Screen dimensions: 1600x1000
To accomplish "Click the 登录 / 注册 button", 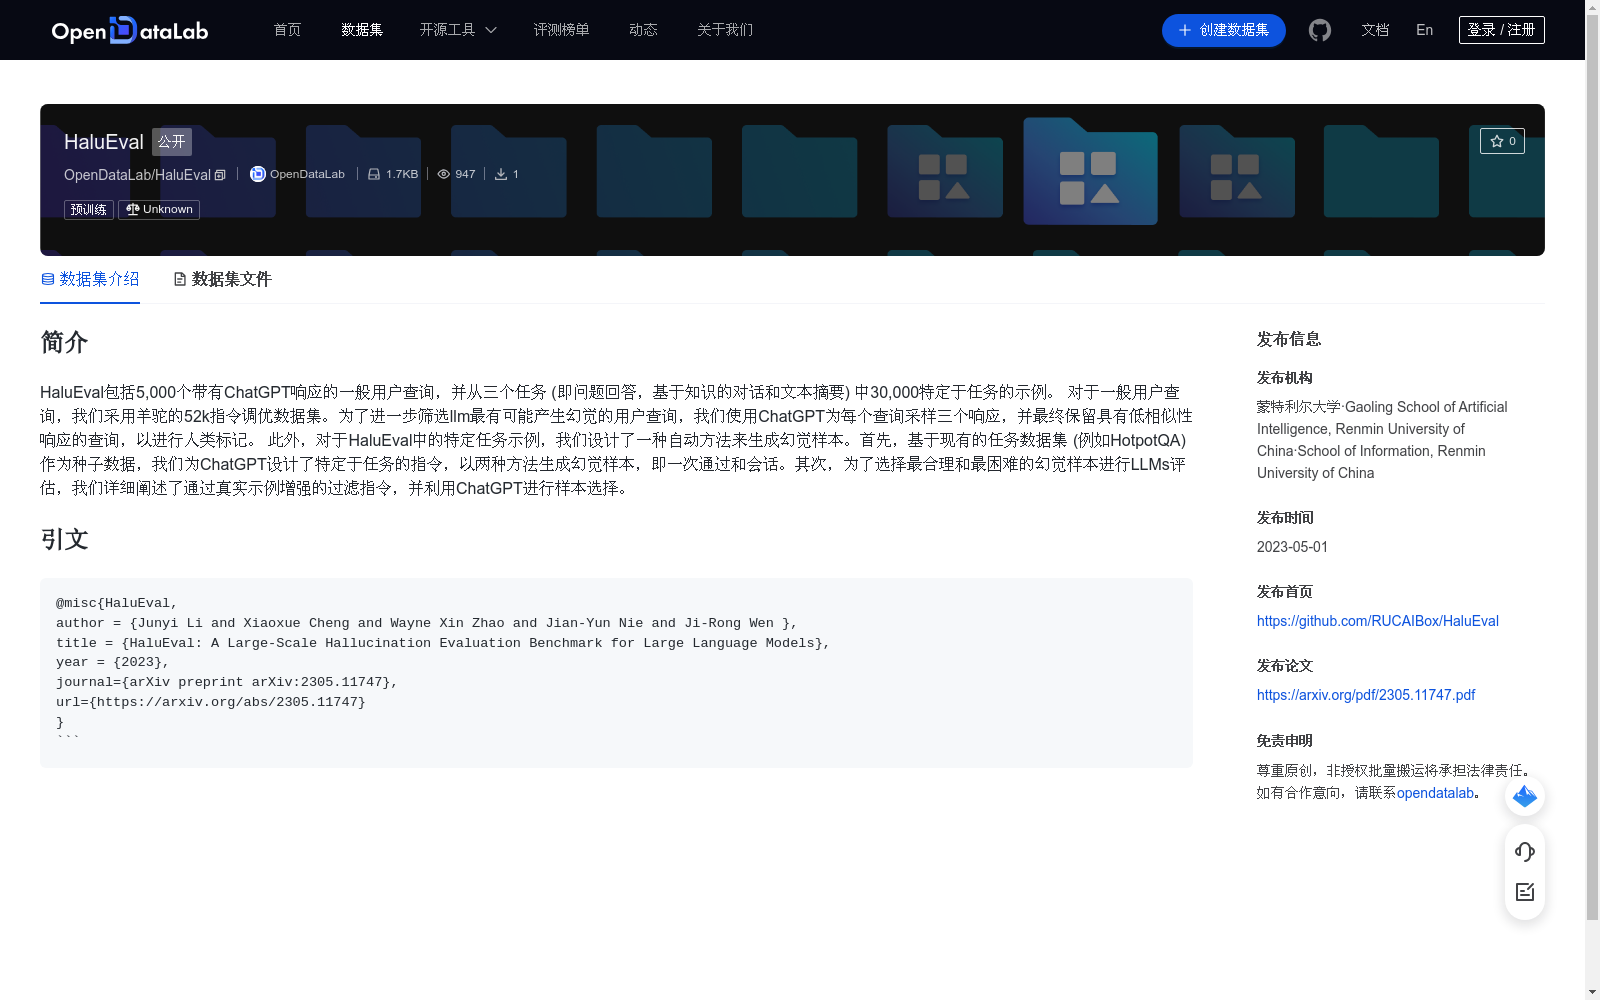I will [x=1502, y=30].
